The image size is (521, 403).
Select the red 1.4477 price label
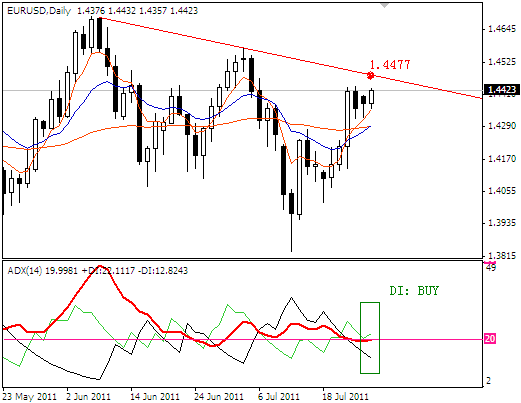(390, 64)
